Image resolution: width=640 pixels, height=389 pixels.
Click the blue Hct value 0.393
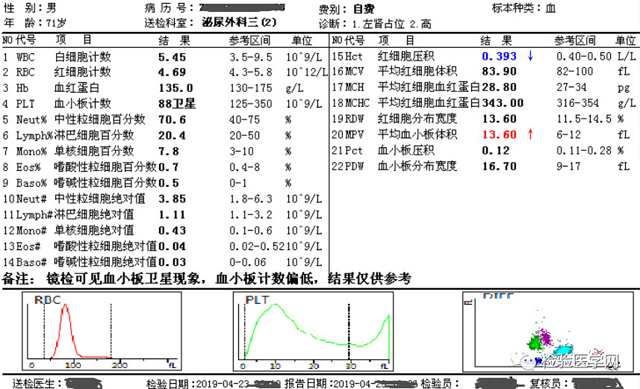click(x=499, y=56)
